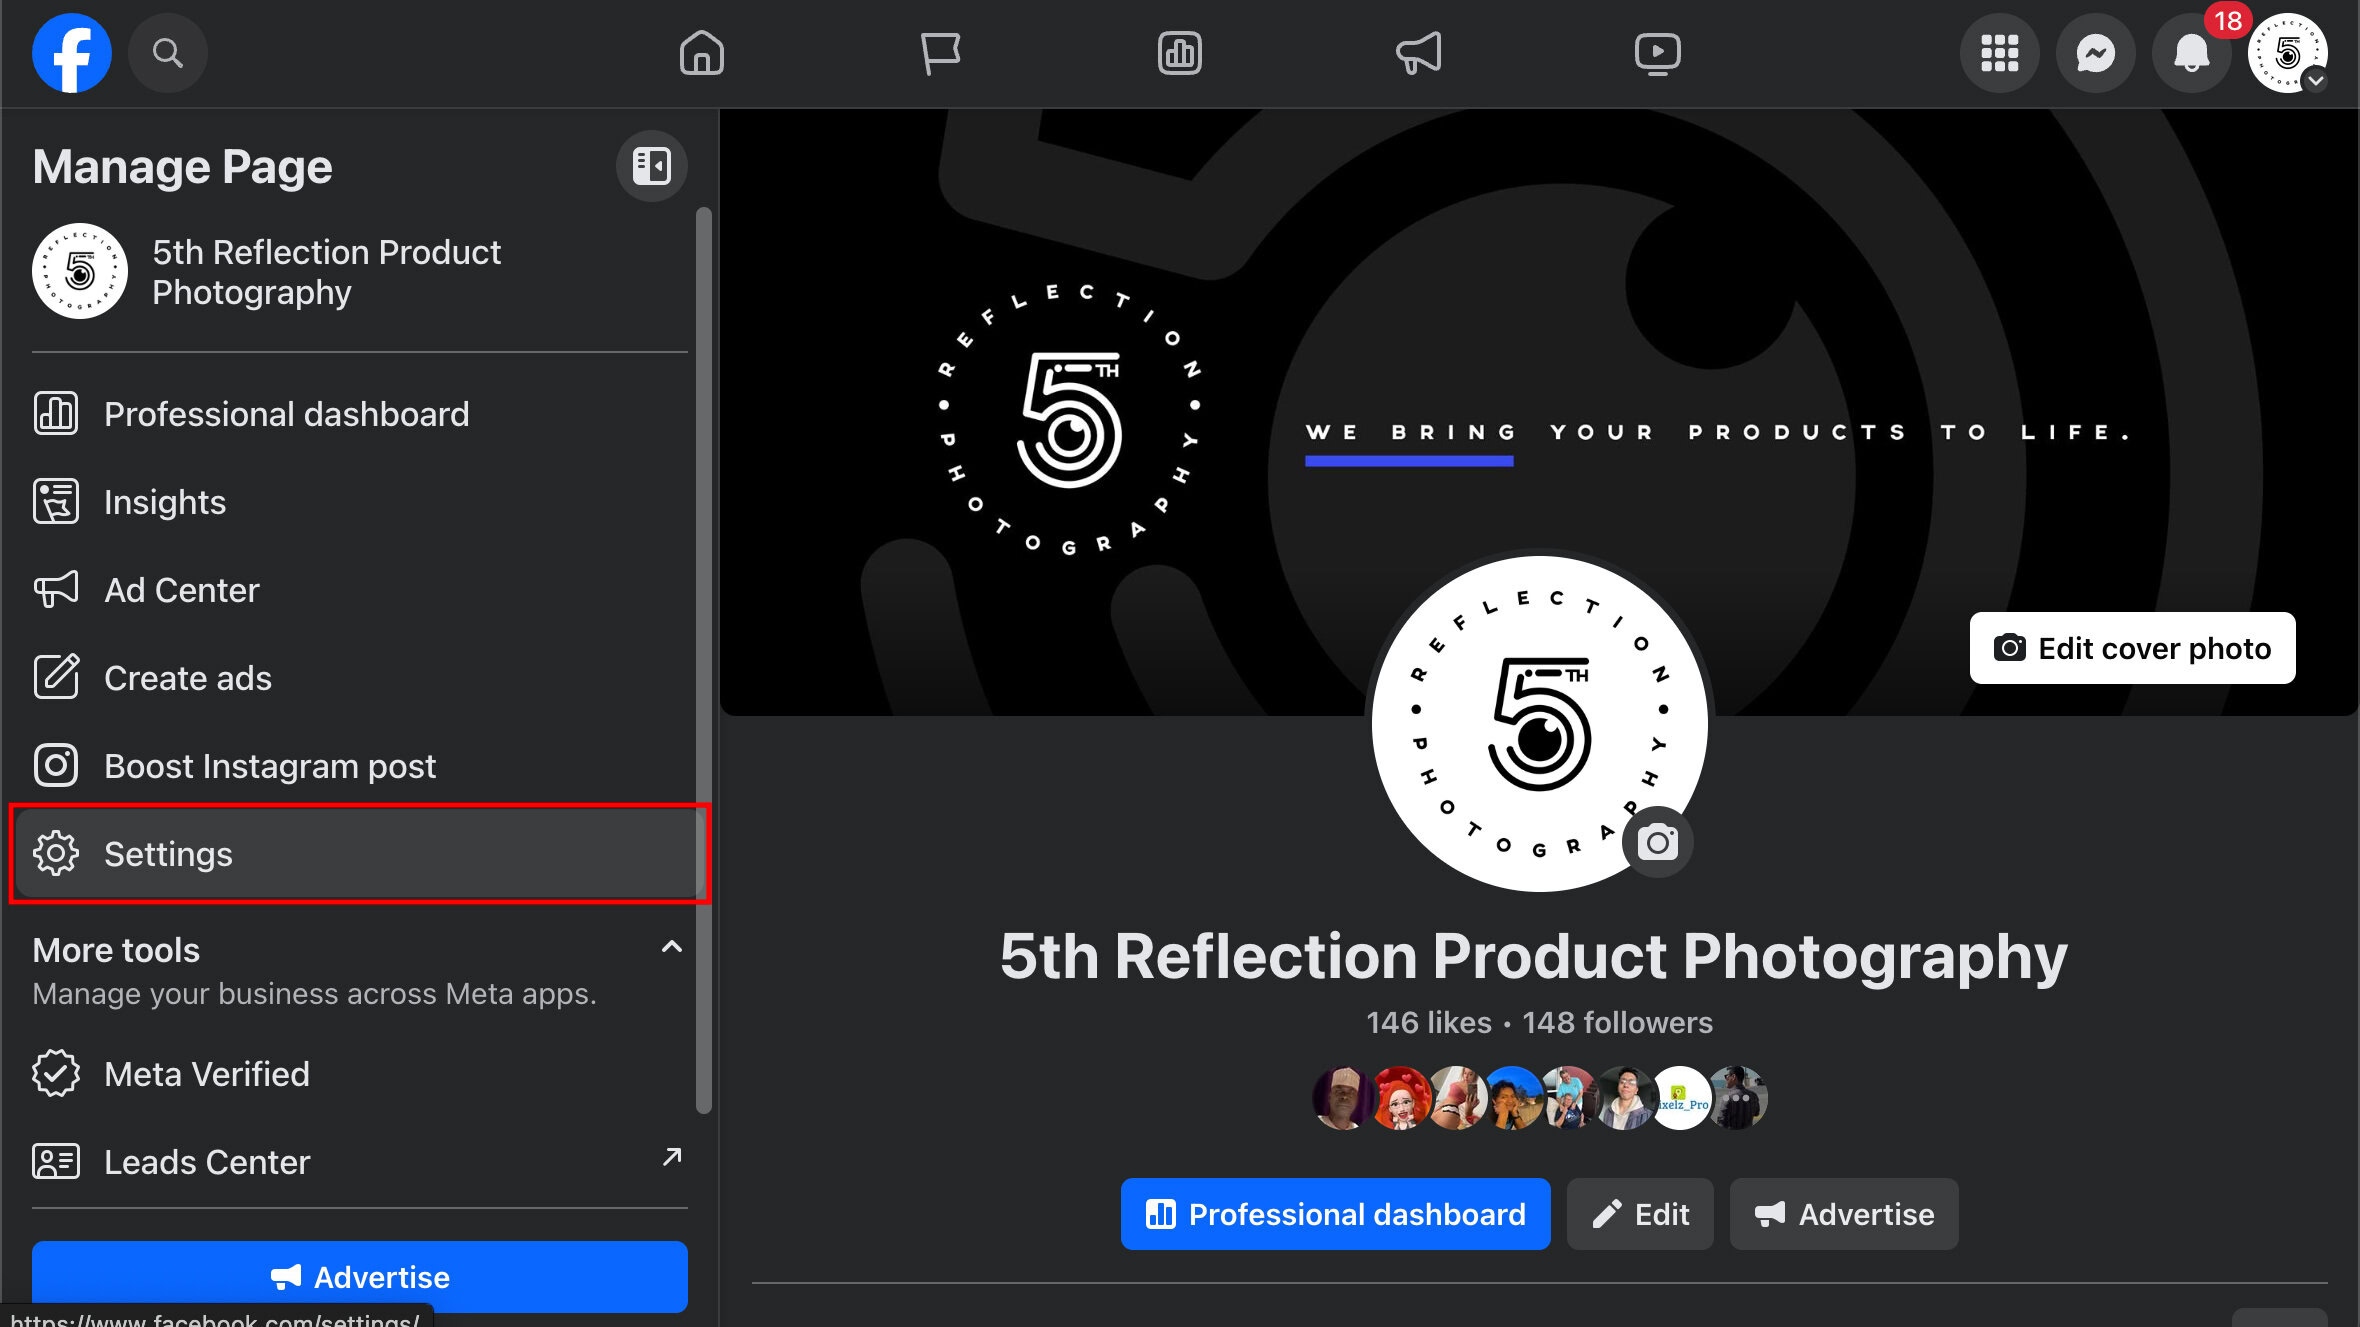Go to the Home icon
This screenshot has width=2360, height=1327.
701,53
